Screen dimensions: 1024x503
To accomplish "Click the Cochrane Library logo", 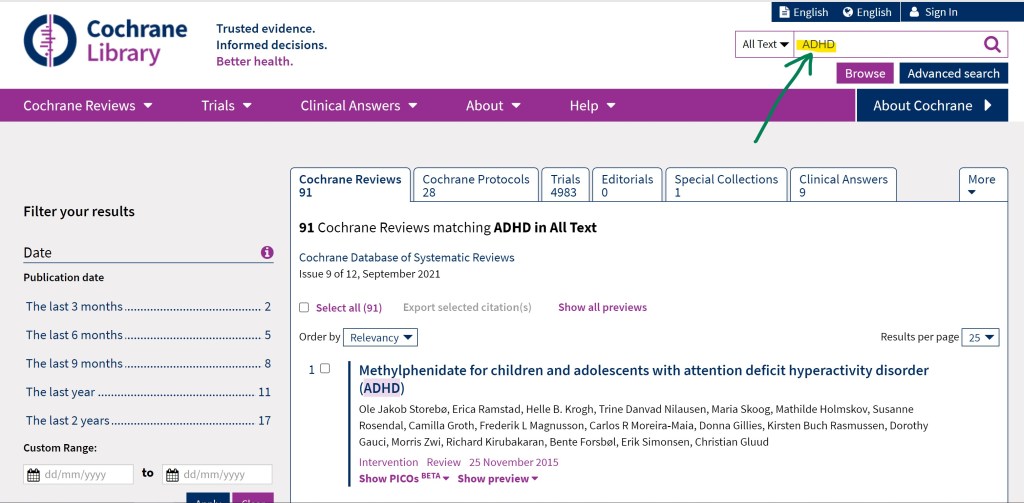I will [x=105, y=41].
